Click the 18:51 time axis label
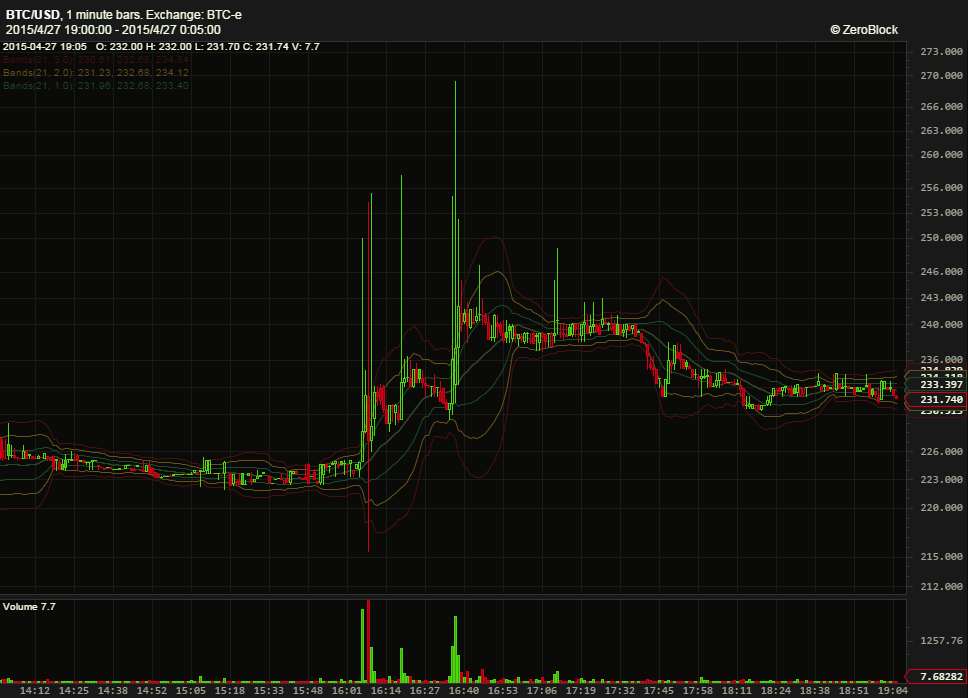Viewport: 968px width, 698px height. (853, 691)
